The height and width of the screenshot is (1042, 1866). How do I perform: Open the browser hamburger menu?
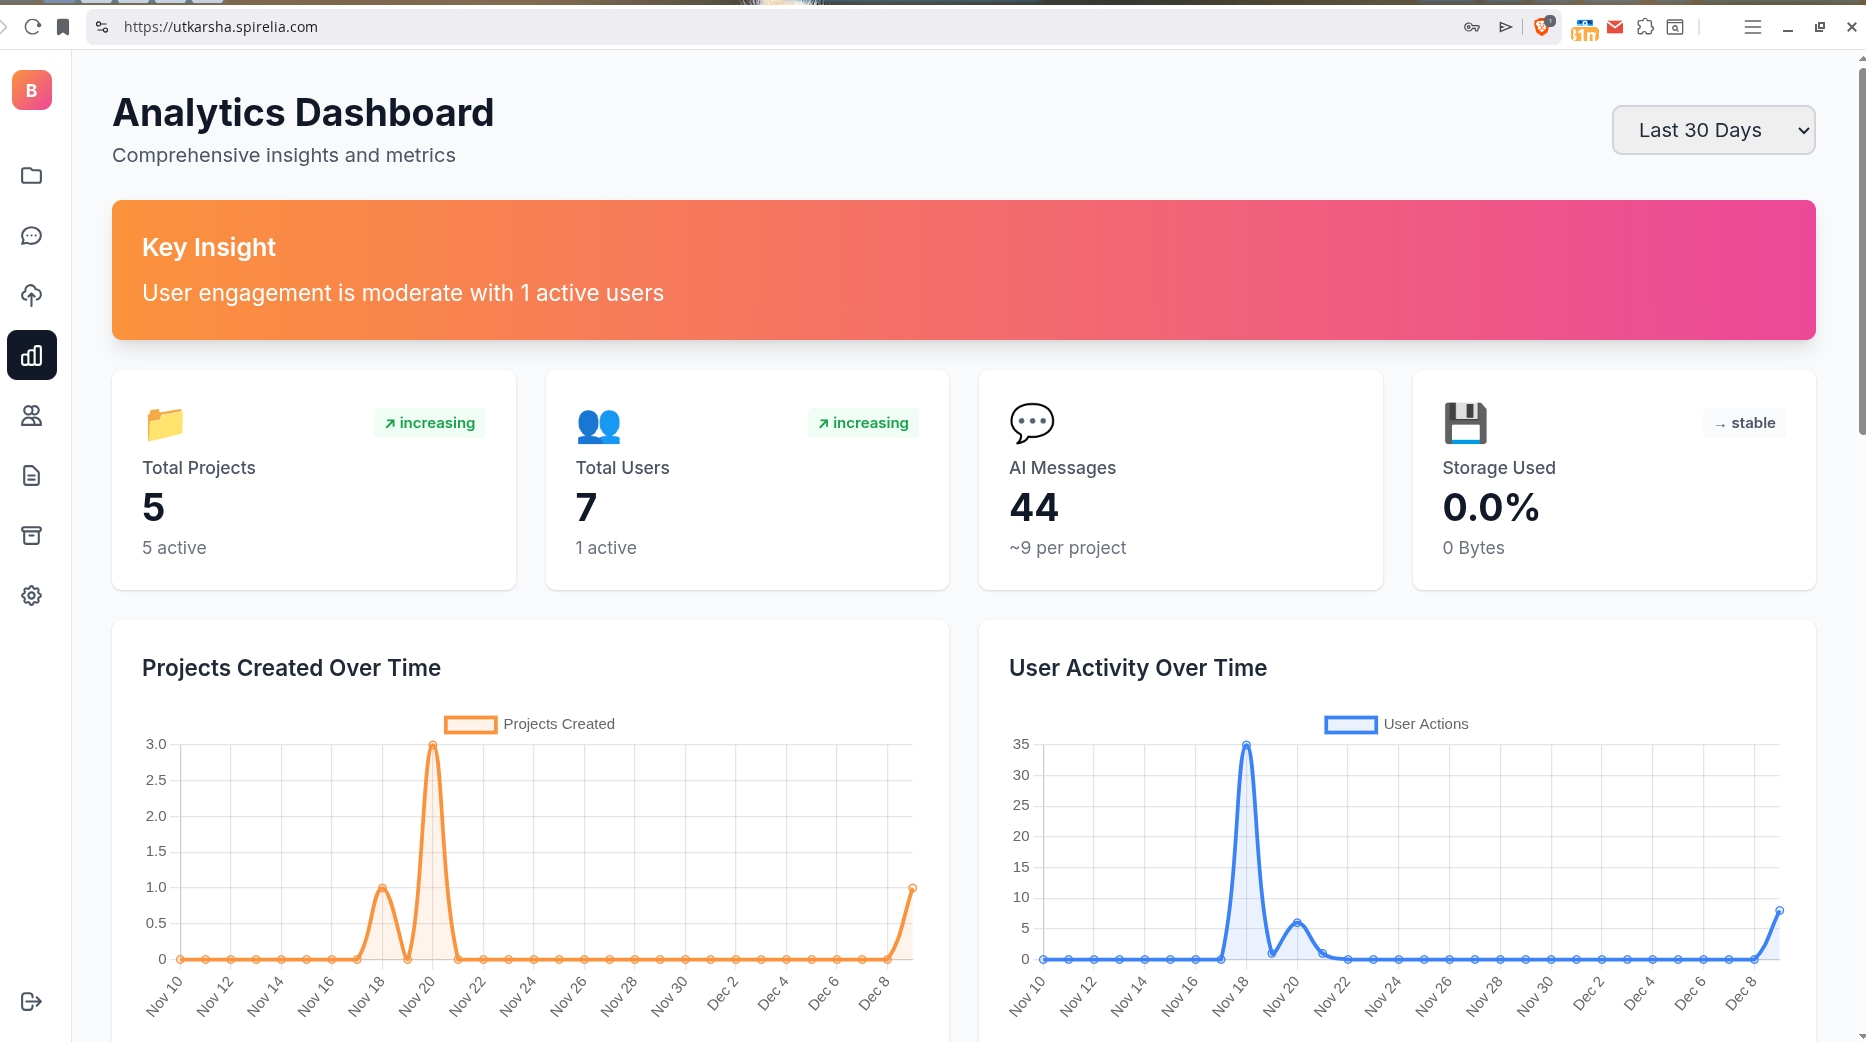point(1753,27)
